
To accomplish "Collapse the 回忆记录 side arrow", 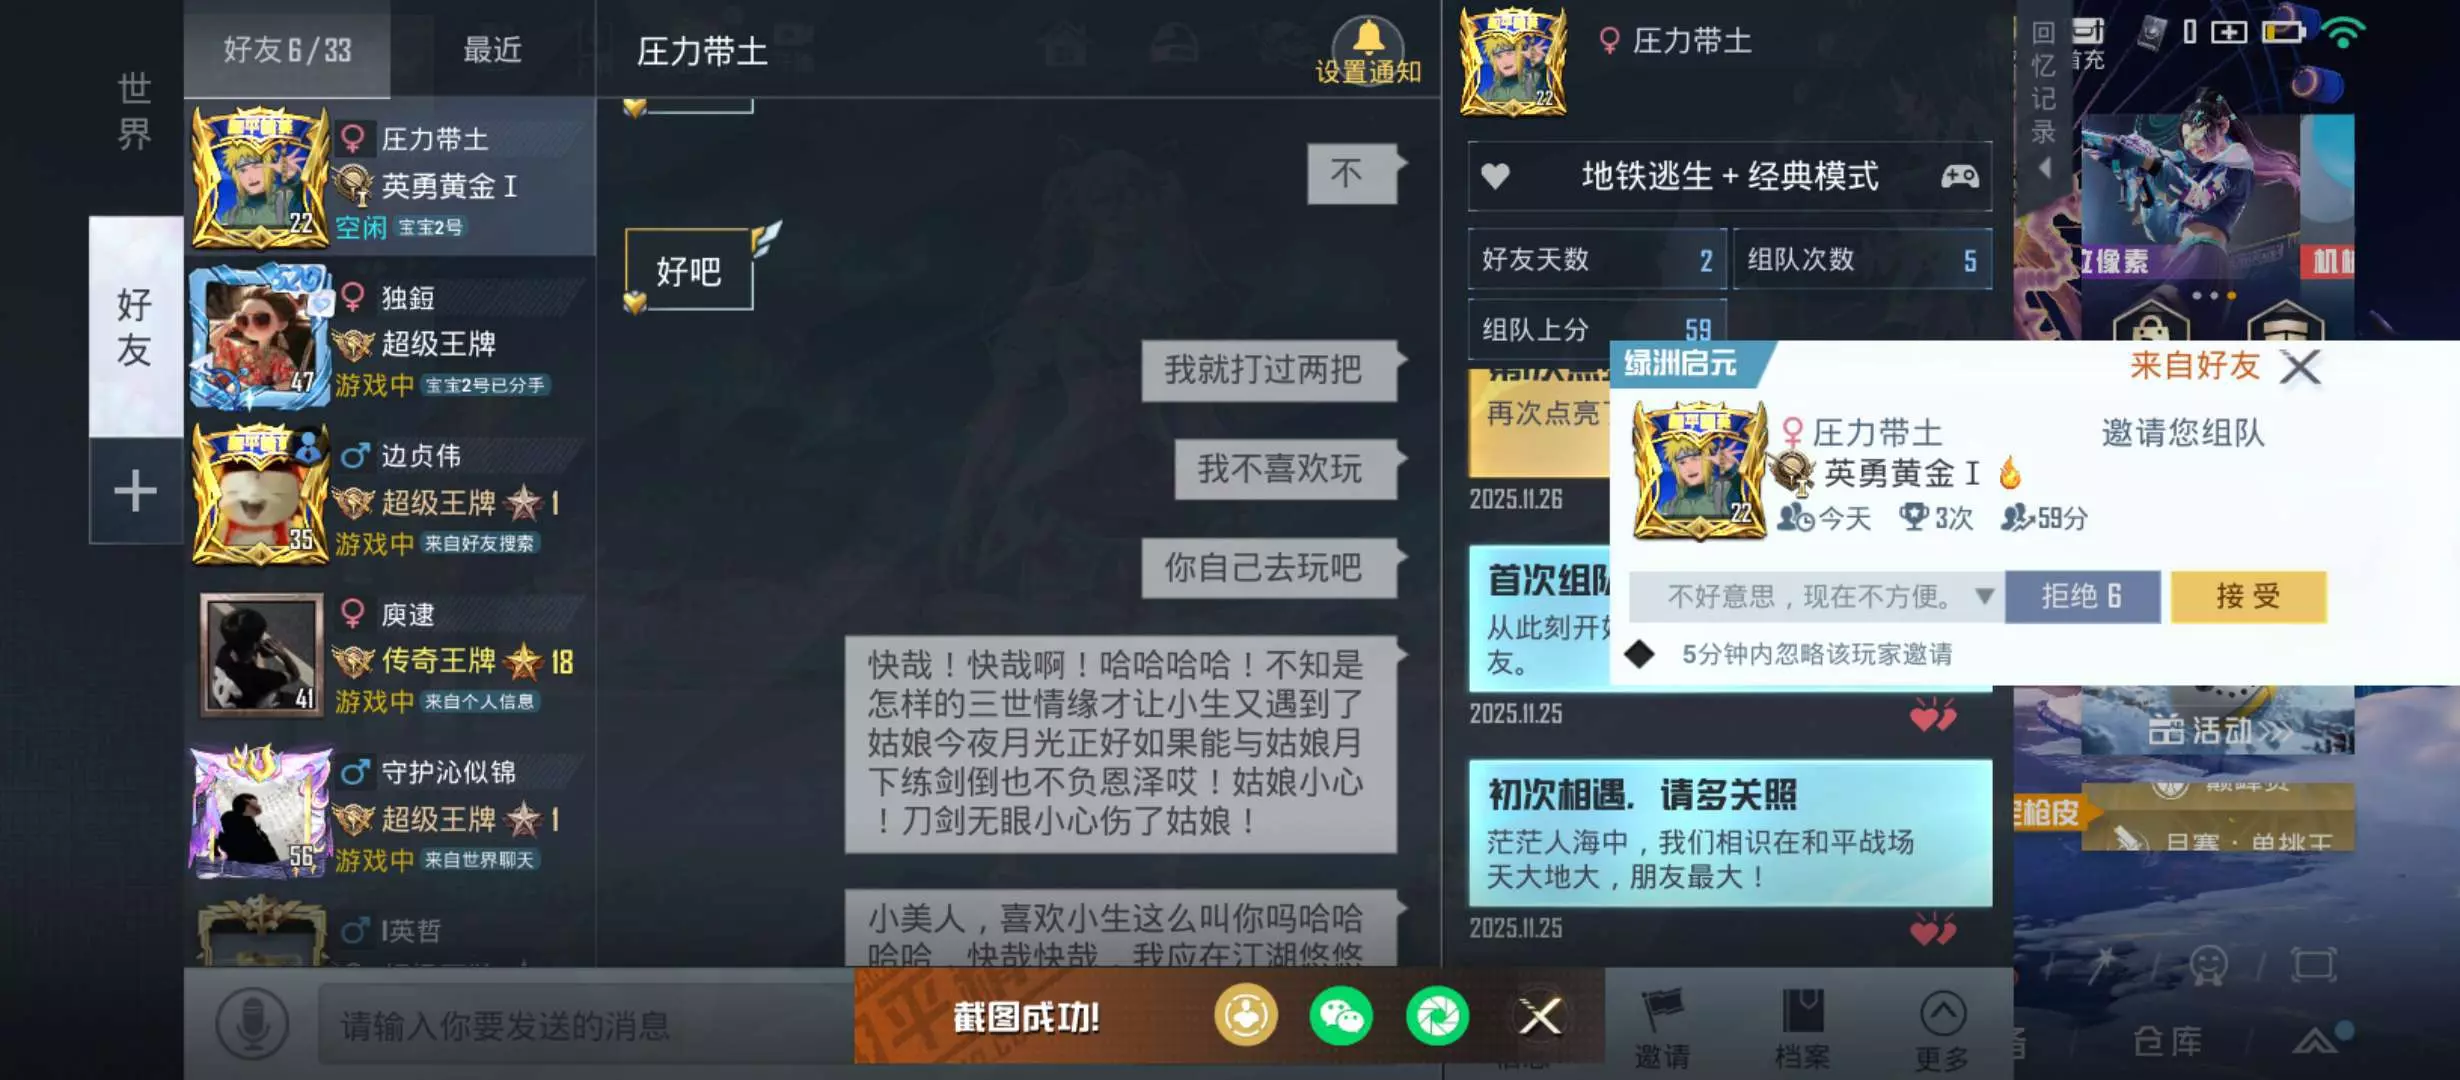I will tap(2045, 169).
